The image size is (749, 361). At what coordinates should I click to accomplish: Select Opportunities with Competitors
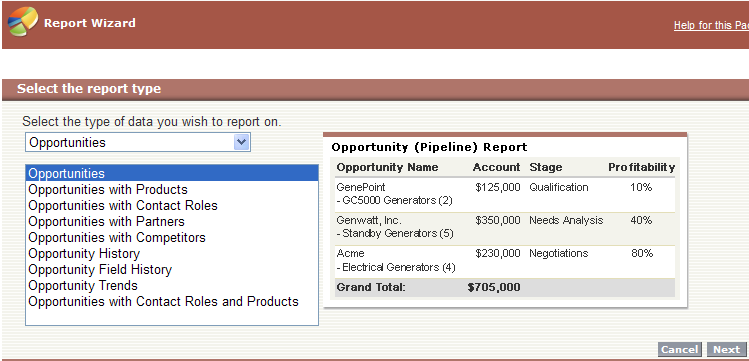[x=117, y=237]
